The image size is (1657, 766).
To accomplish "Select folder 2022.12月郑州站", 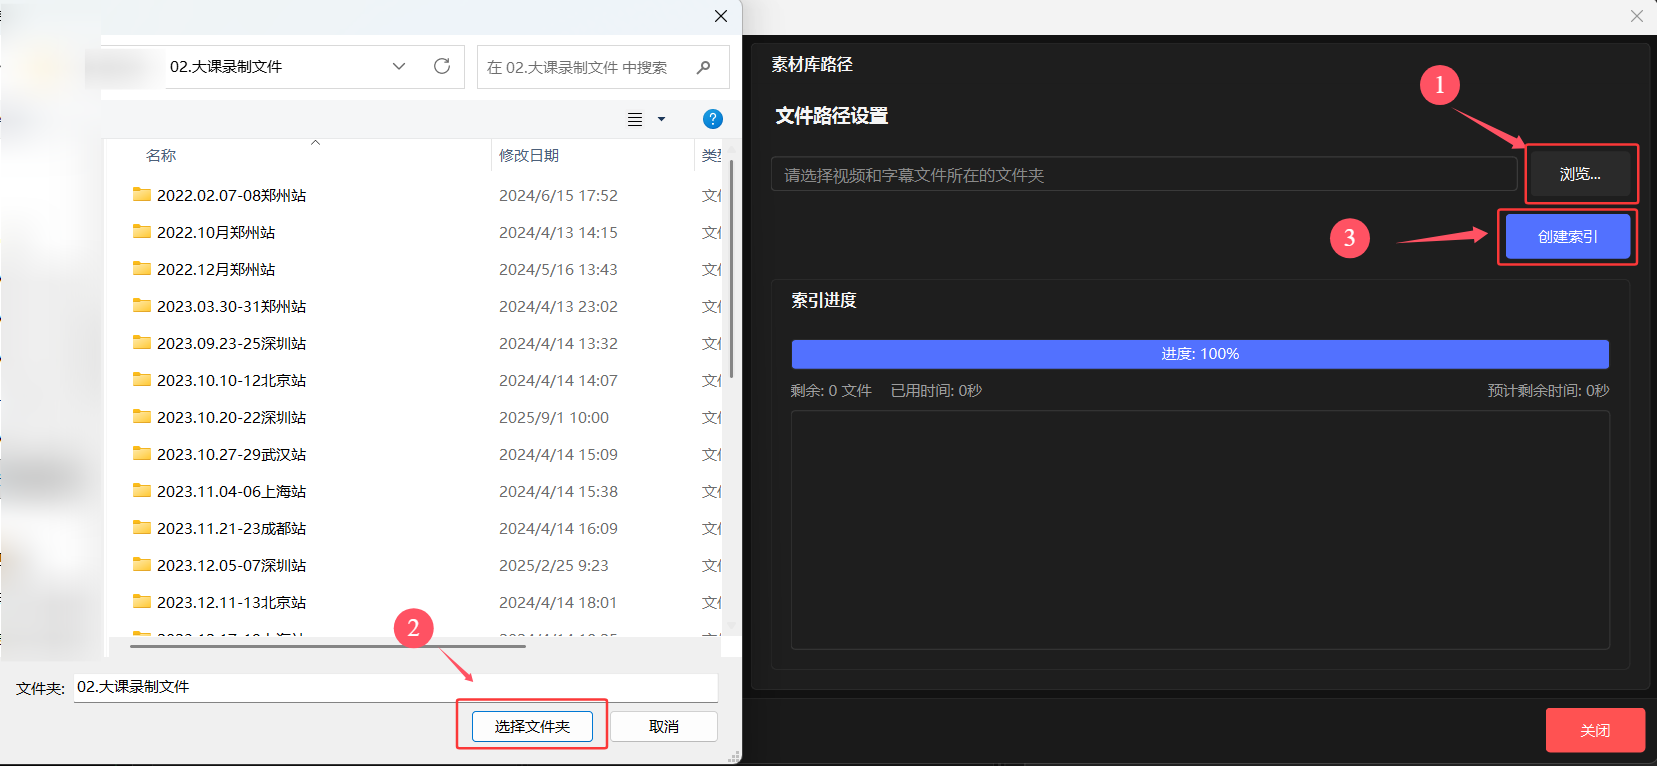I will click(x=216, y=269).
